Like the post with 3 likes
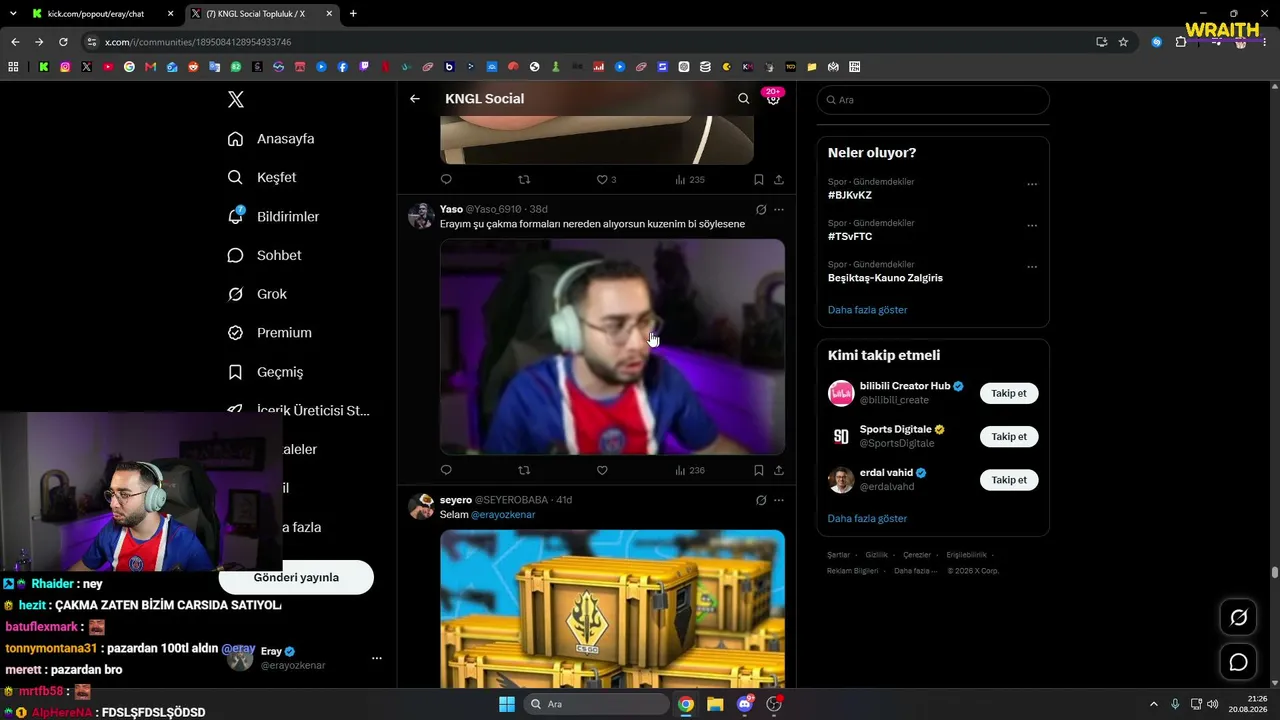Screen dimensions: 1280x720 coord(606,180)
